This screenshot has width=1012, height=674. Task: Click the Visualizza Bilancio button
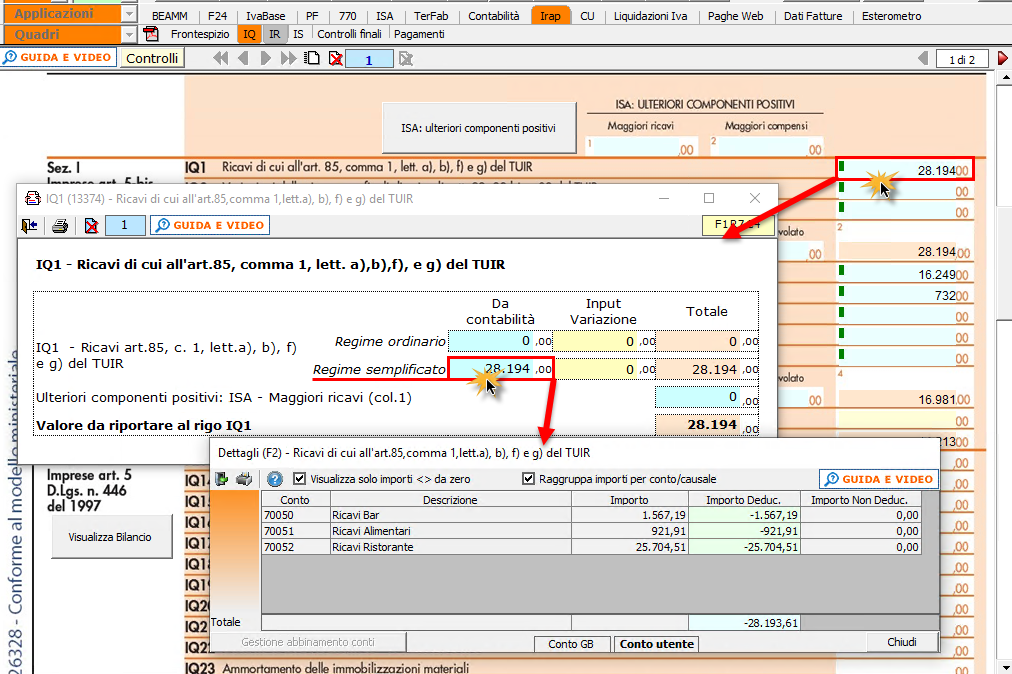pyautogui.click(x=110, y=536)
